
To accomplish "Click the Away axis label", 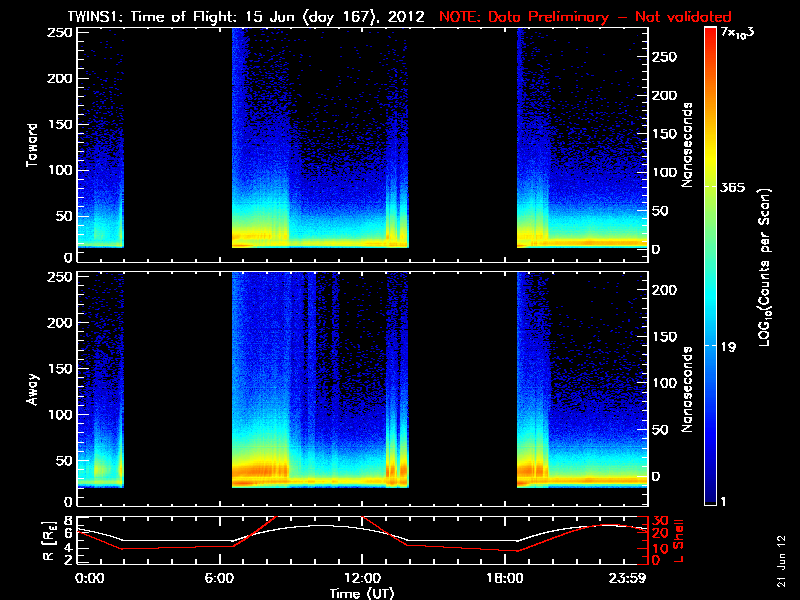I will [x=32, y=389].
